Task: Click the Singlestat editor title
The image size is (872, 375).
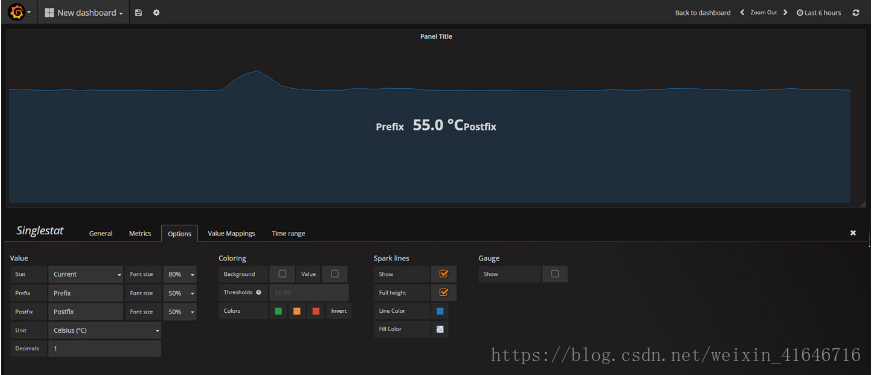Action: tap(40, 231)
